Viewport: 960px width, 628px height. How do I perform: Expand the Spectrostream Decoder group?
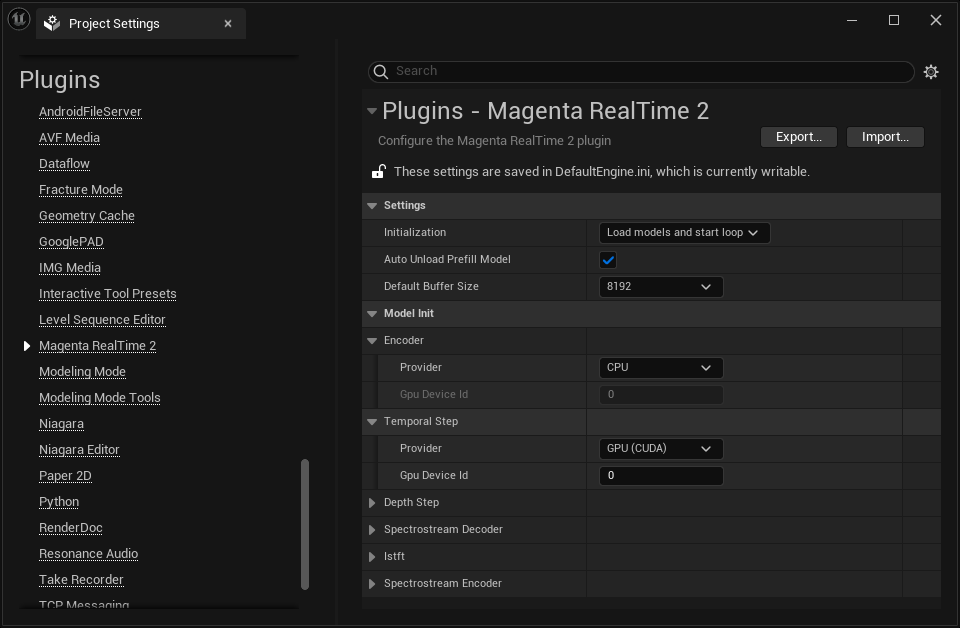point(372,529)
